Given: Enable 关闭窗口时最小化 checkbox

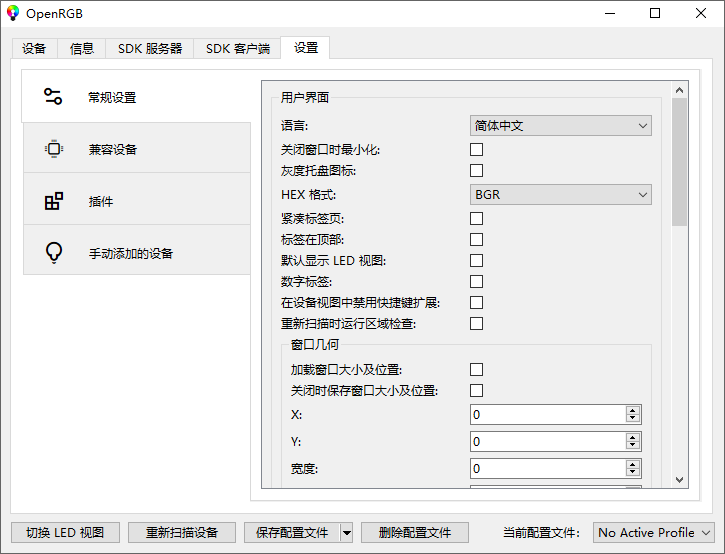Looking at the screenshot, I should (x=476, y=149).
